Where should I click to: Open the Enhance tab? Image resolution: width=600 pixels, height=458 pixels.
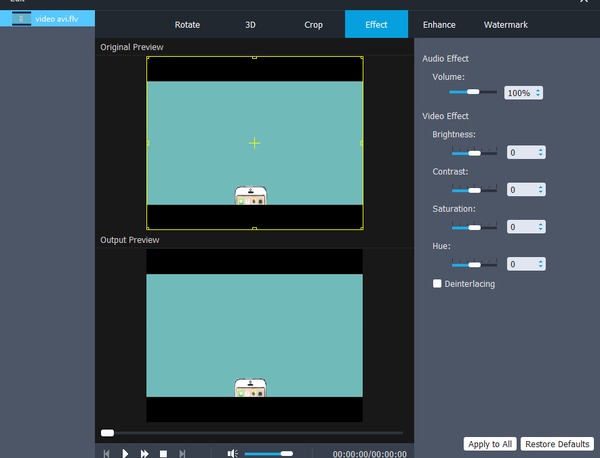[439, 24]
